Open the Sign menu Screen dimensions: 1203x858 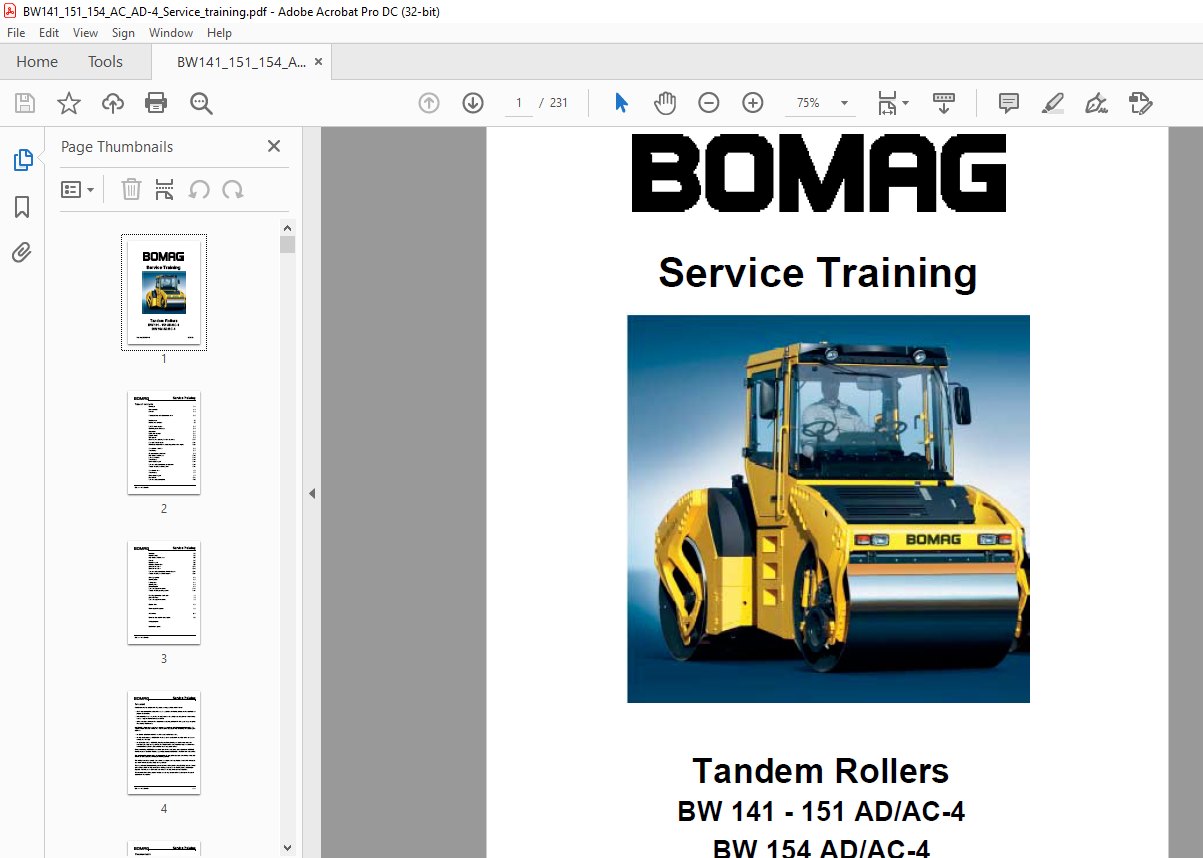tap(123, 33)
